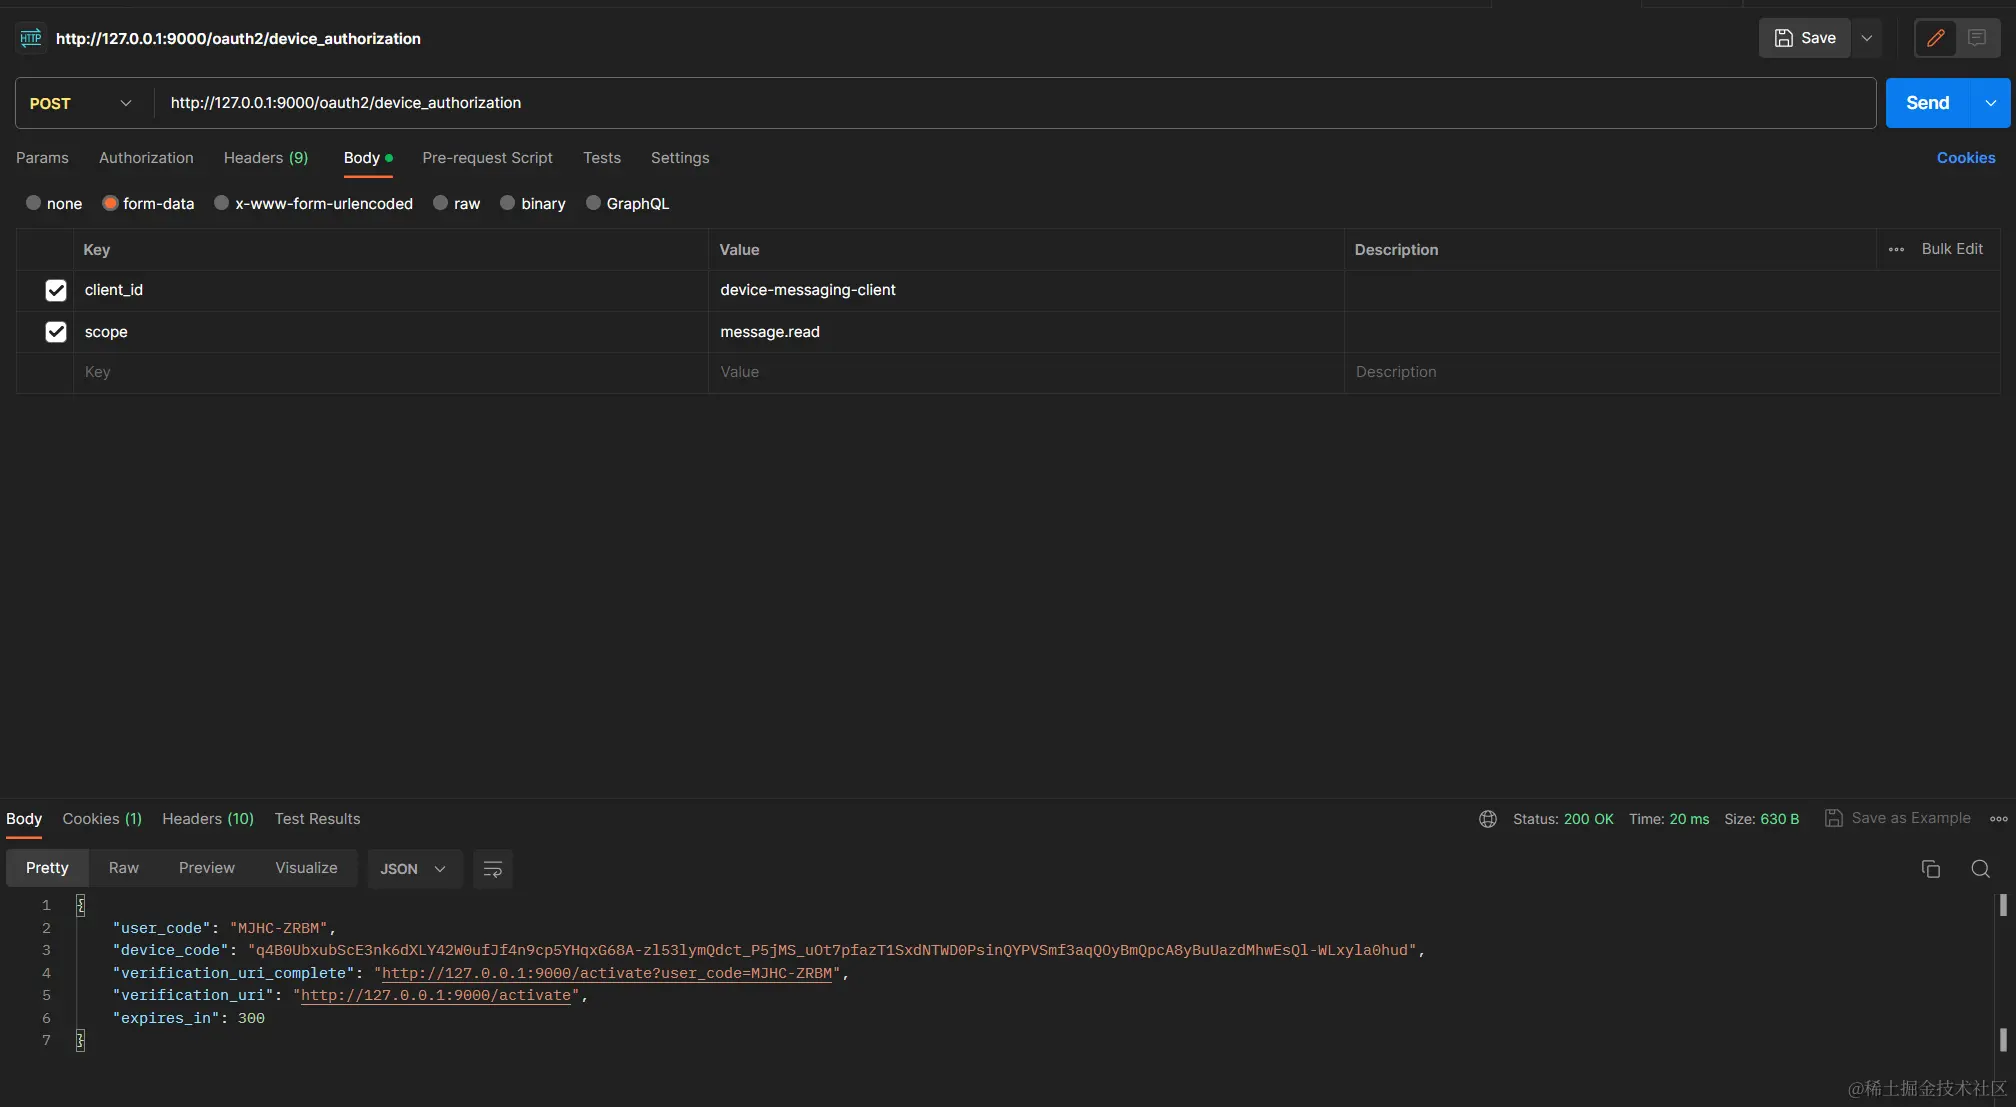Click the globe network icon
The width and height of the screenshot is (2016, 1107).
(1488, 819)
